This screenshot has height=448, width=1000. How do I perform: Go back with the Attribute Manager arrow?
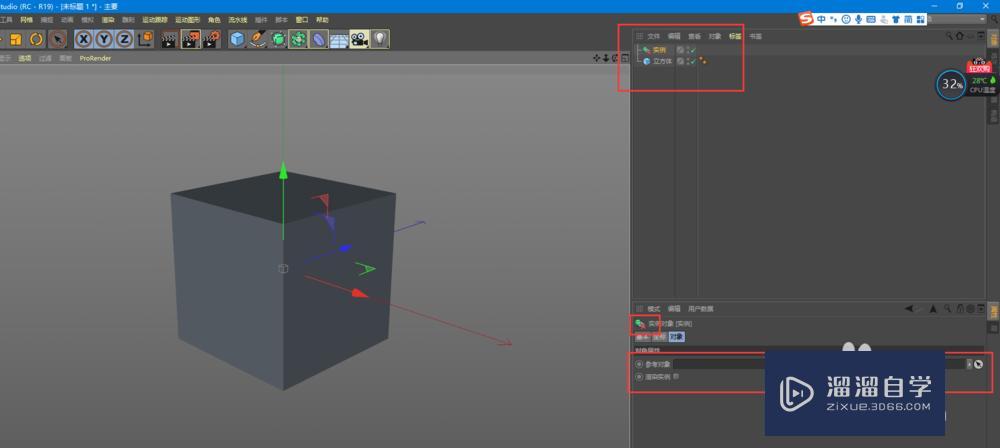click(909, 309)
